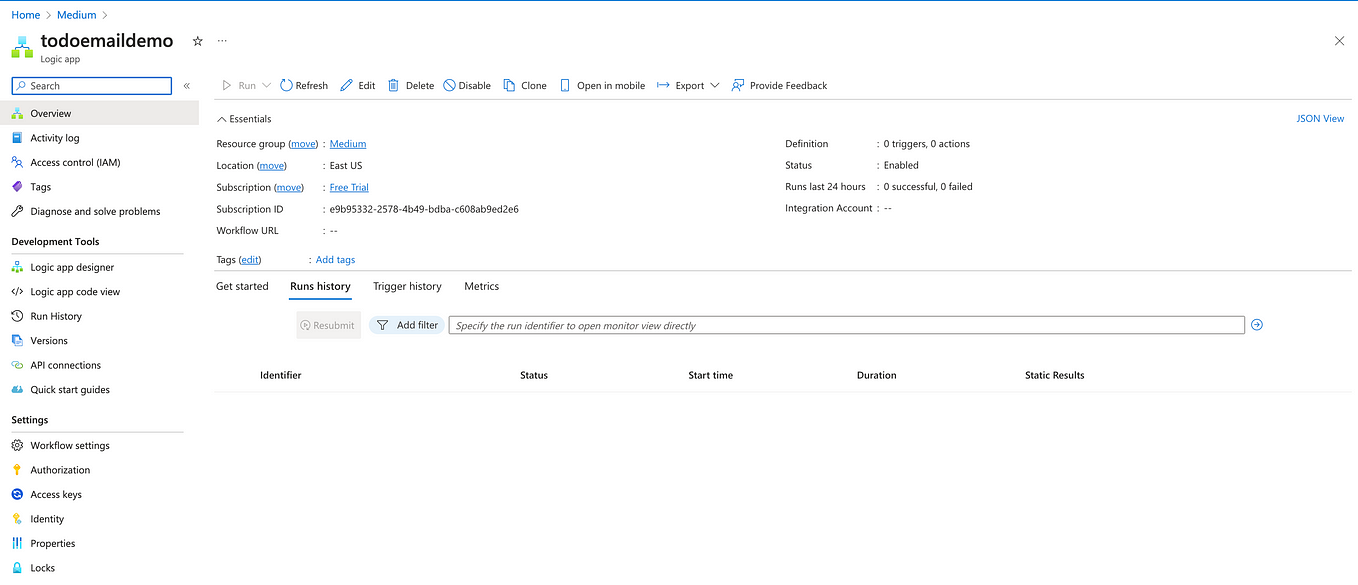The width and height of the screenshot is (1358, 585).
Task: Open Logic app code view icon
Action: [17, 292]
